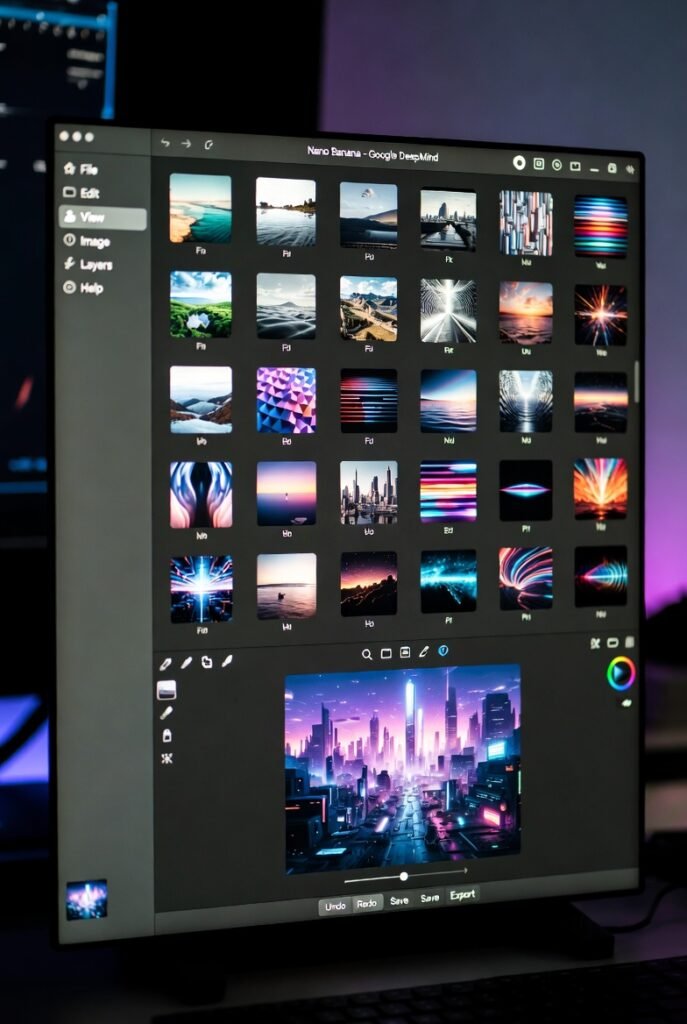
Task: Select the lock tool in the left tool column
Action: [167, 735]
